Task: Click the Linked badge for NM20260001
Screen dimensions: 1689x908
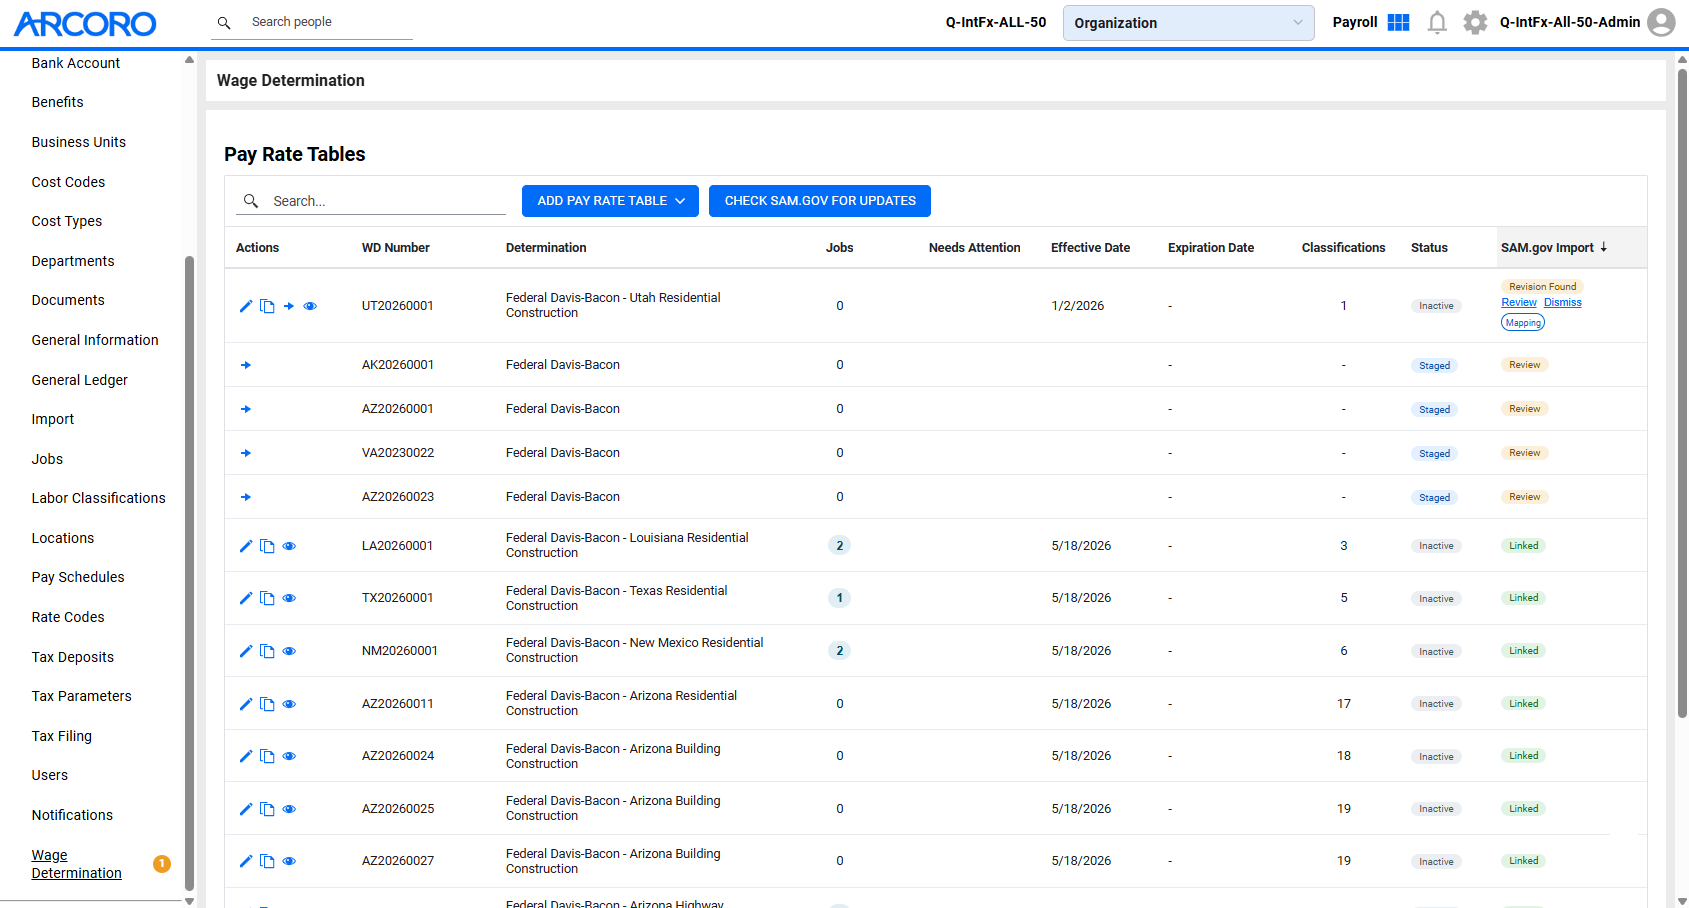Action: pos(1523,651)
